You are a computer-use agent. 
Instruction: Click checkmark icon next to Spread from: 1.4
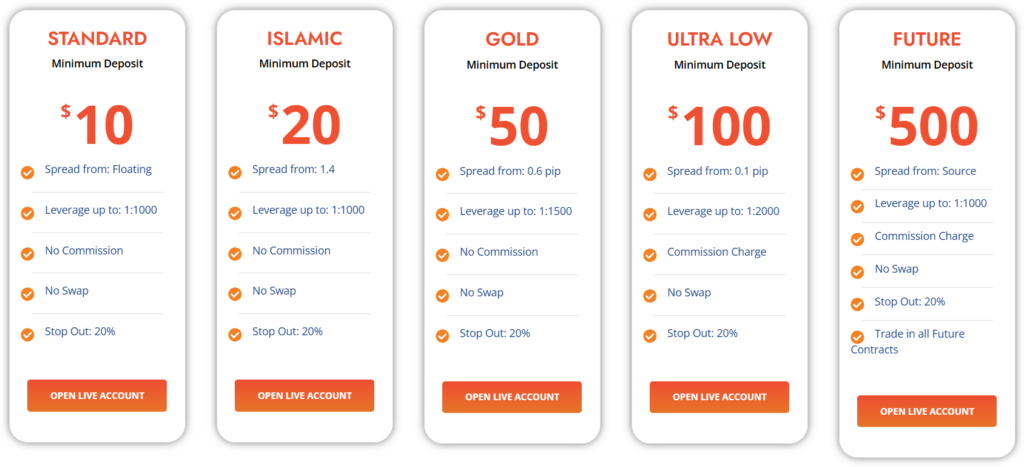pyautogui.click(x=235, y=172)
